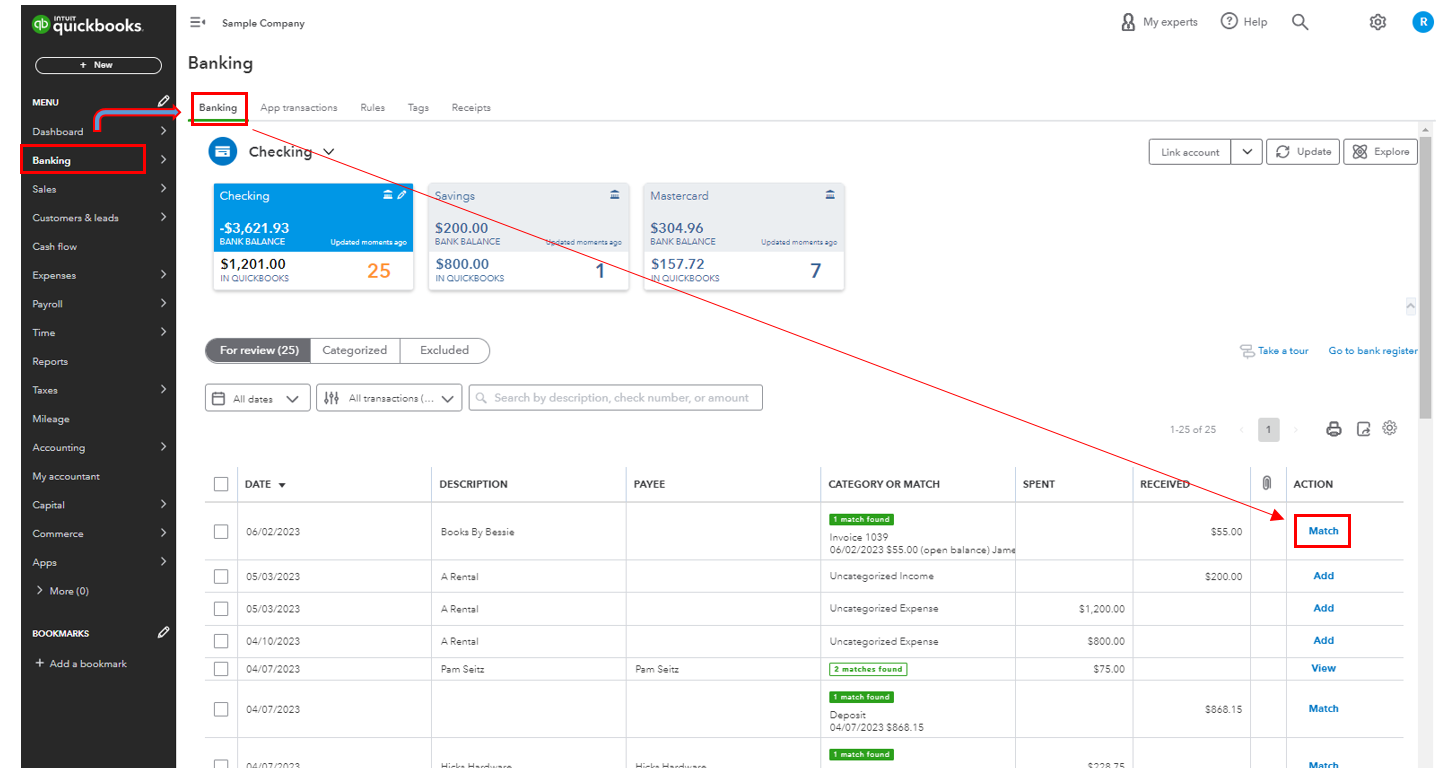Export the transaction list
The height and width of the screenshot is (768, 1437).
click(1363, 429)
